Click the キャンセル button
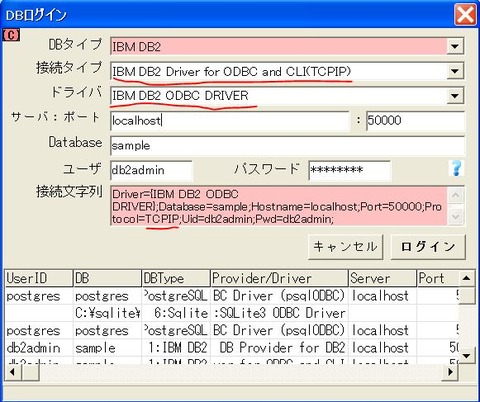This screenshot has height=402, width=480. pyautogui.click(x=345, y=247)
